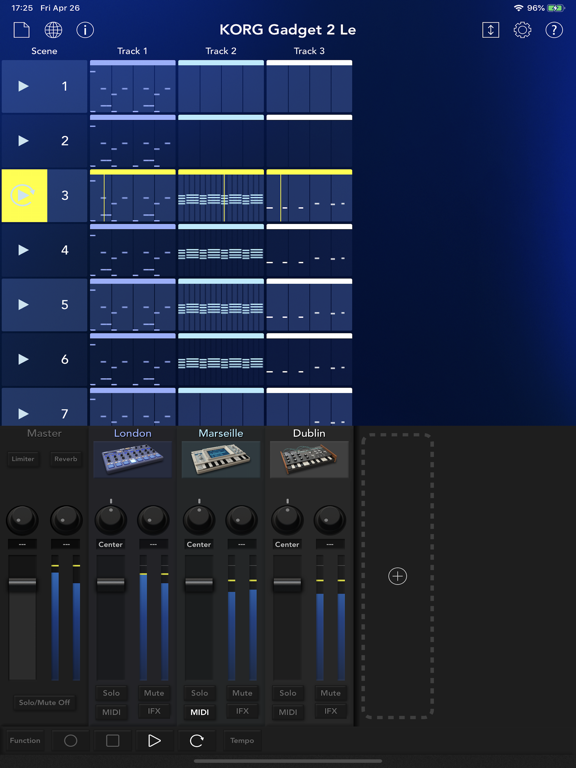Click the Dublin send knob
Viewport: 576px width, 768px height.
pos(330,519)
